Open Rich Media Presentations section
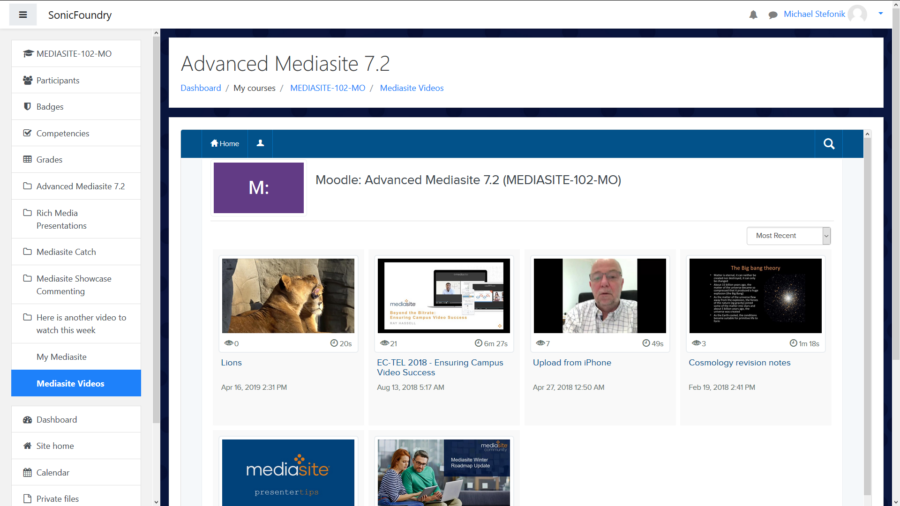 point(76,219)
